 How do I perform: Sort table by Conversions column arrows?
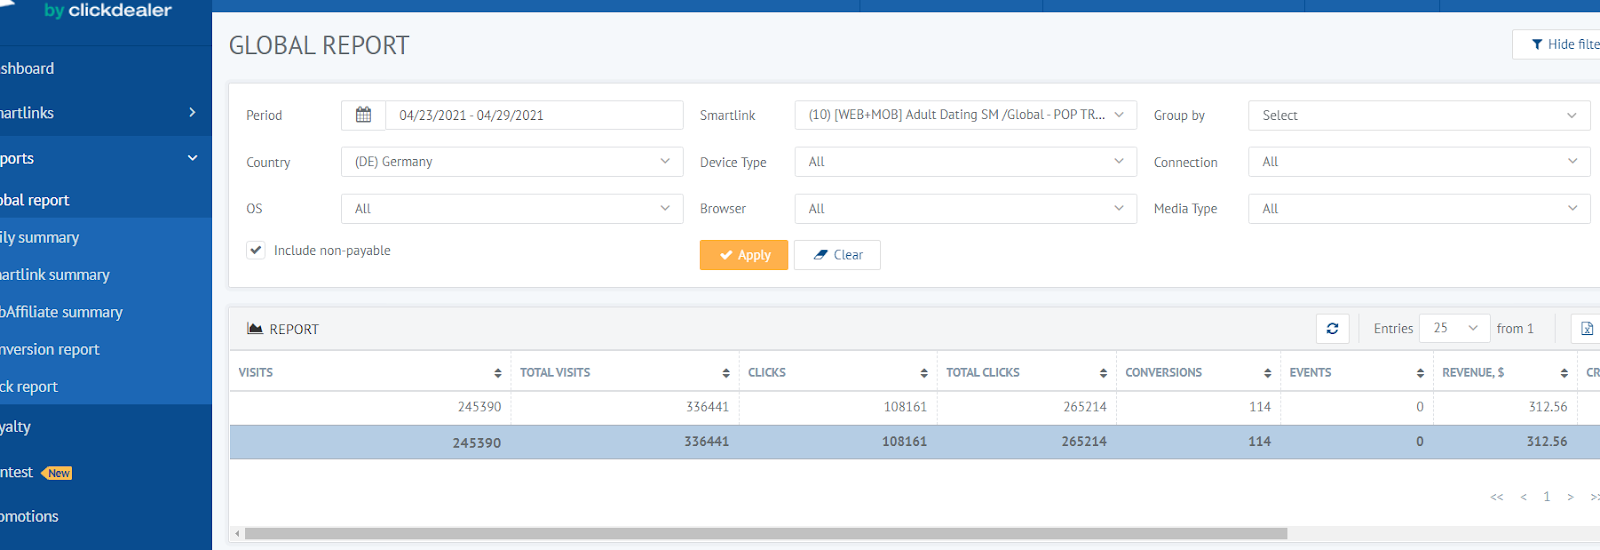point(1267,373)
